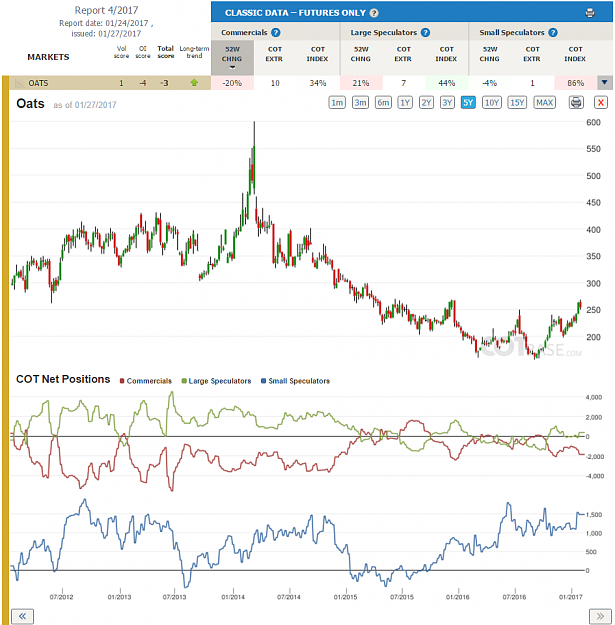Click Small Speculators 86% COT index cell
615x625 pixels.
click(x=576, y=83)
